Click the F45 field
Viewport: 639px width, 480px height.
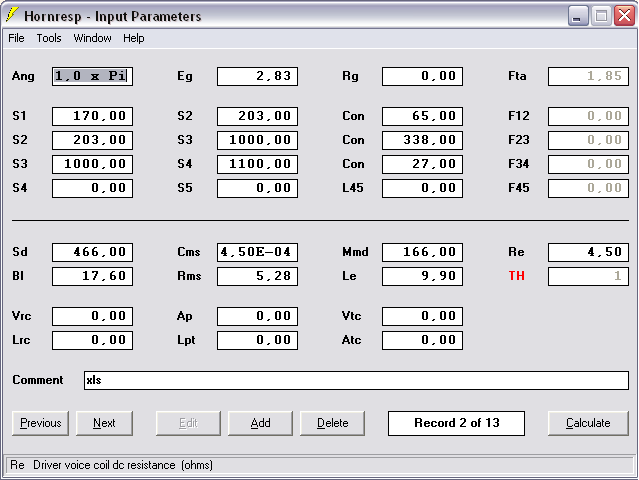[x=588, y=188]
